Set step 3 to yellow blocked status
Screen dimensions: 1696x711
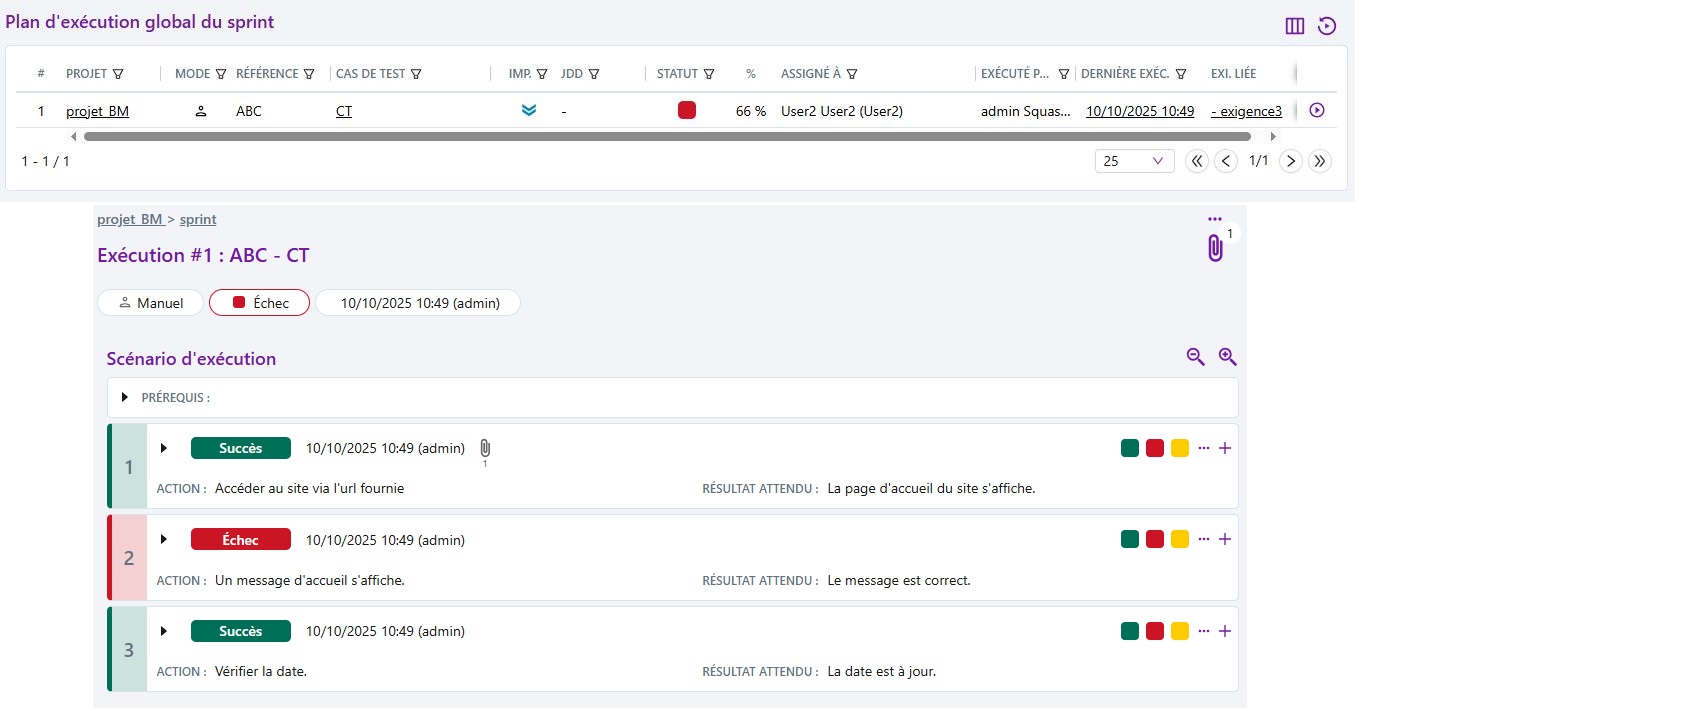pyautogui.click(x=1180, y=631)
